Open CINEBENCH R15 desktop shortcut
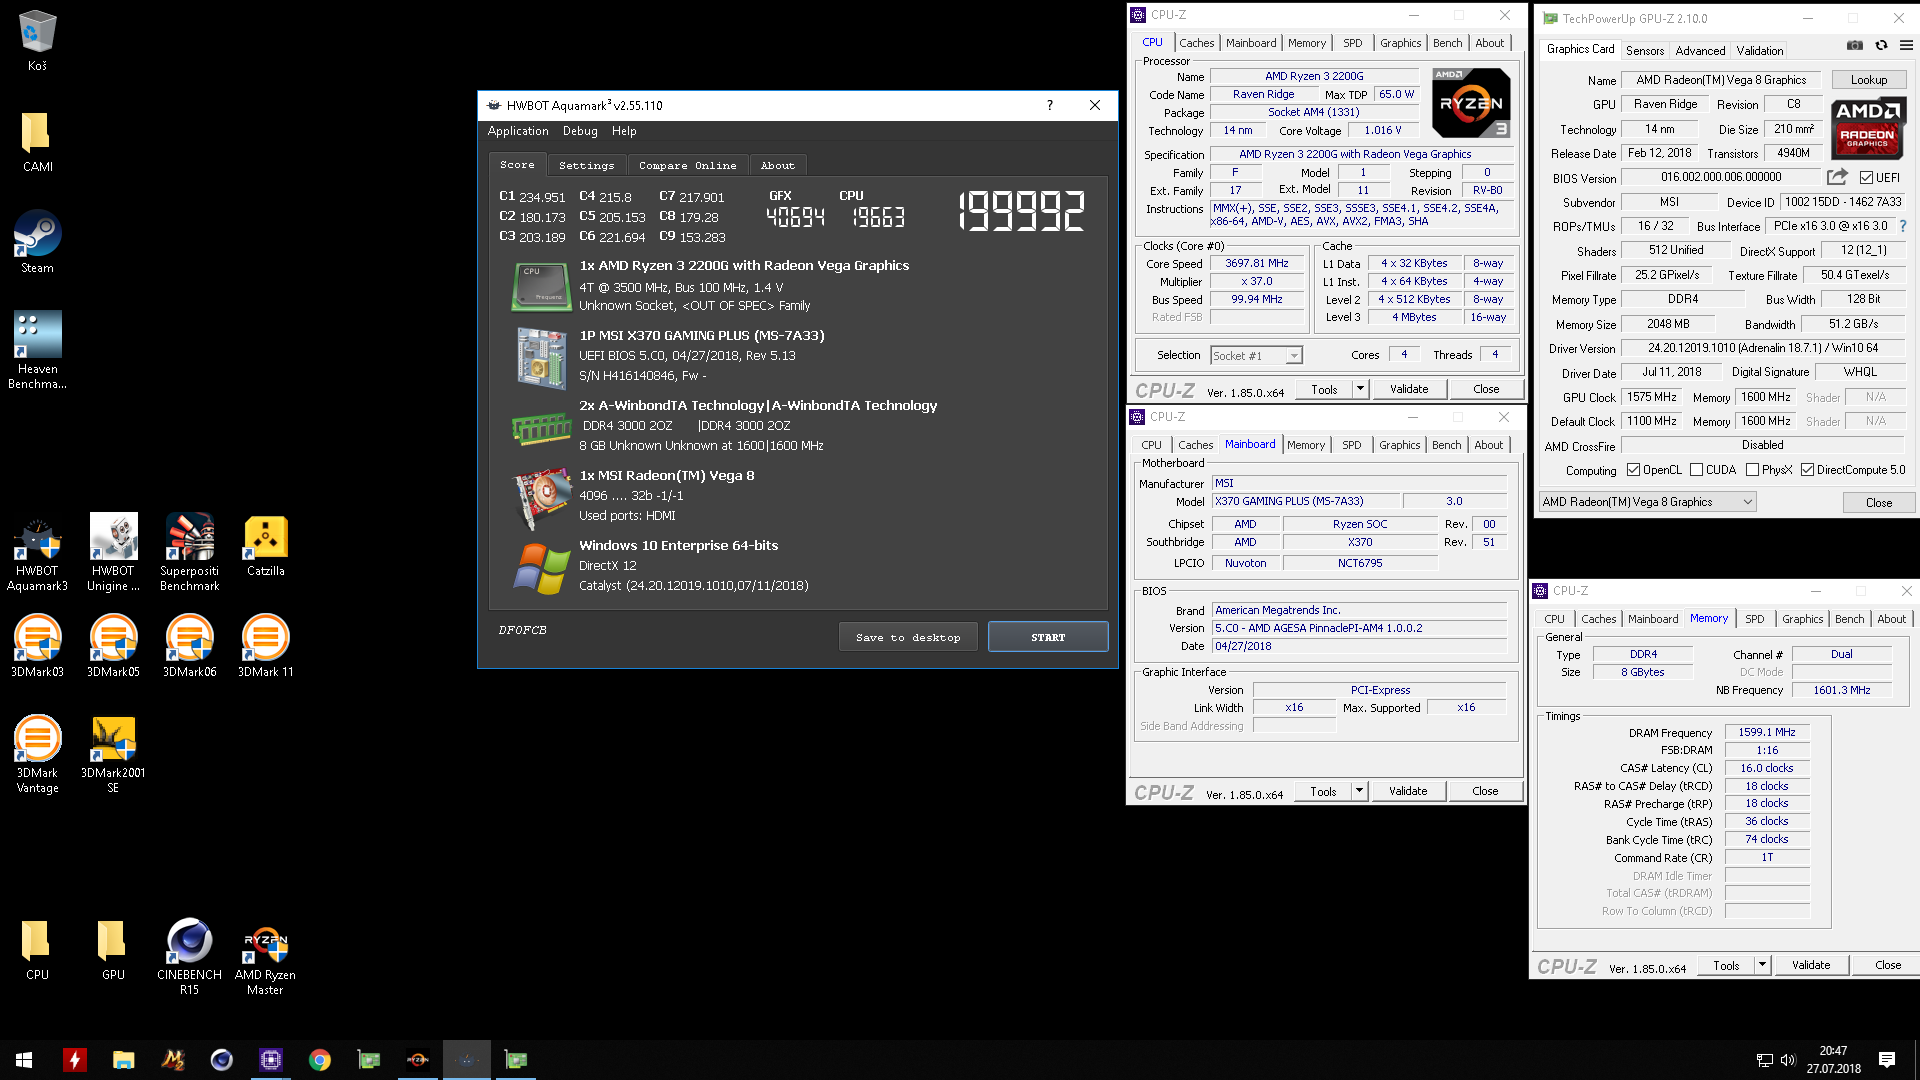Image resolution: width=1920 pixels, height=1080 pixels. click(x=189, y=956)
